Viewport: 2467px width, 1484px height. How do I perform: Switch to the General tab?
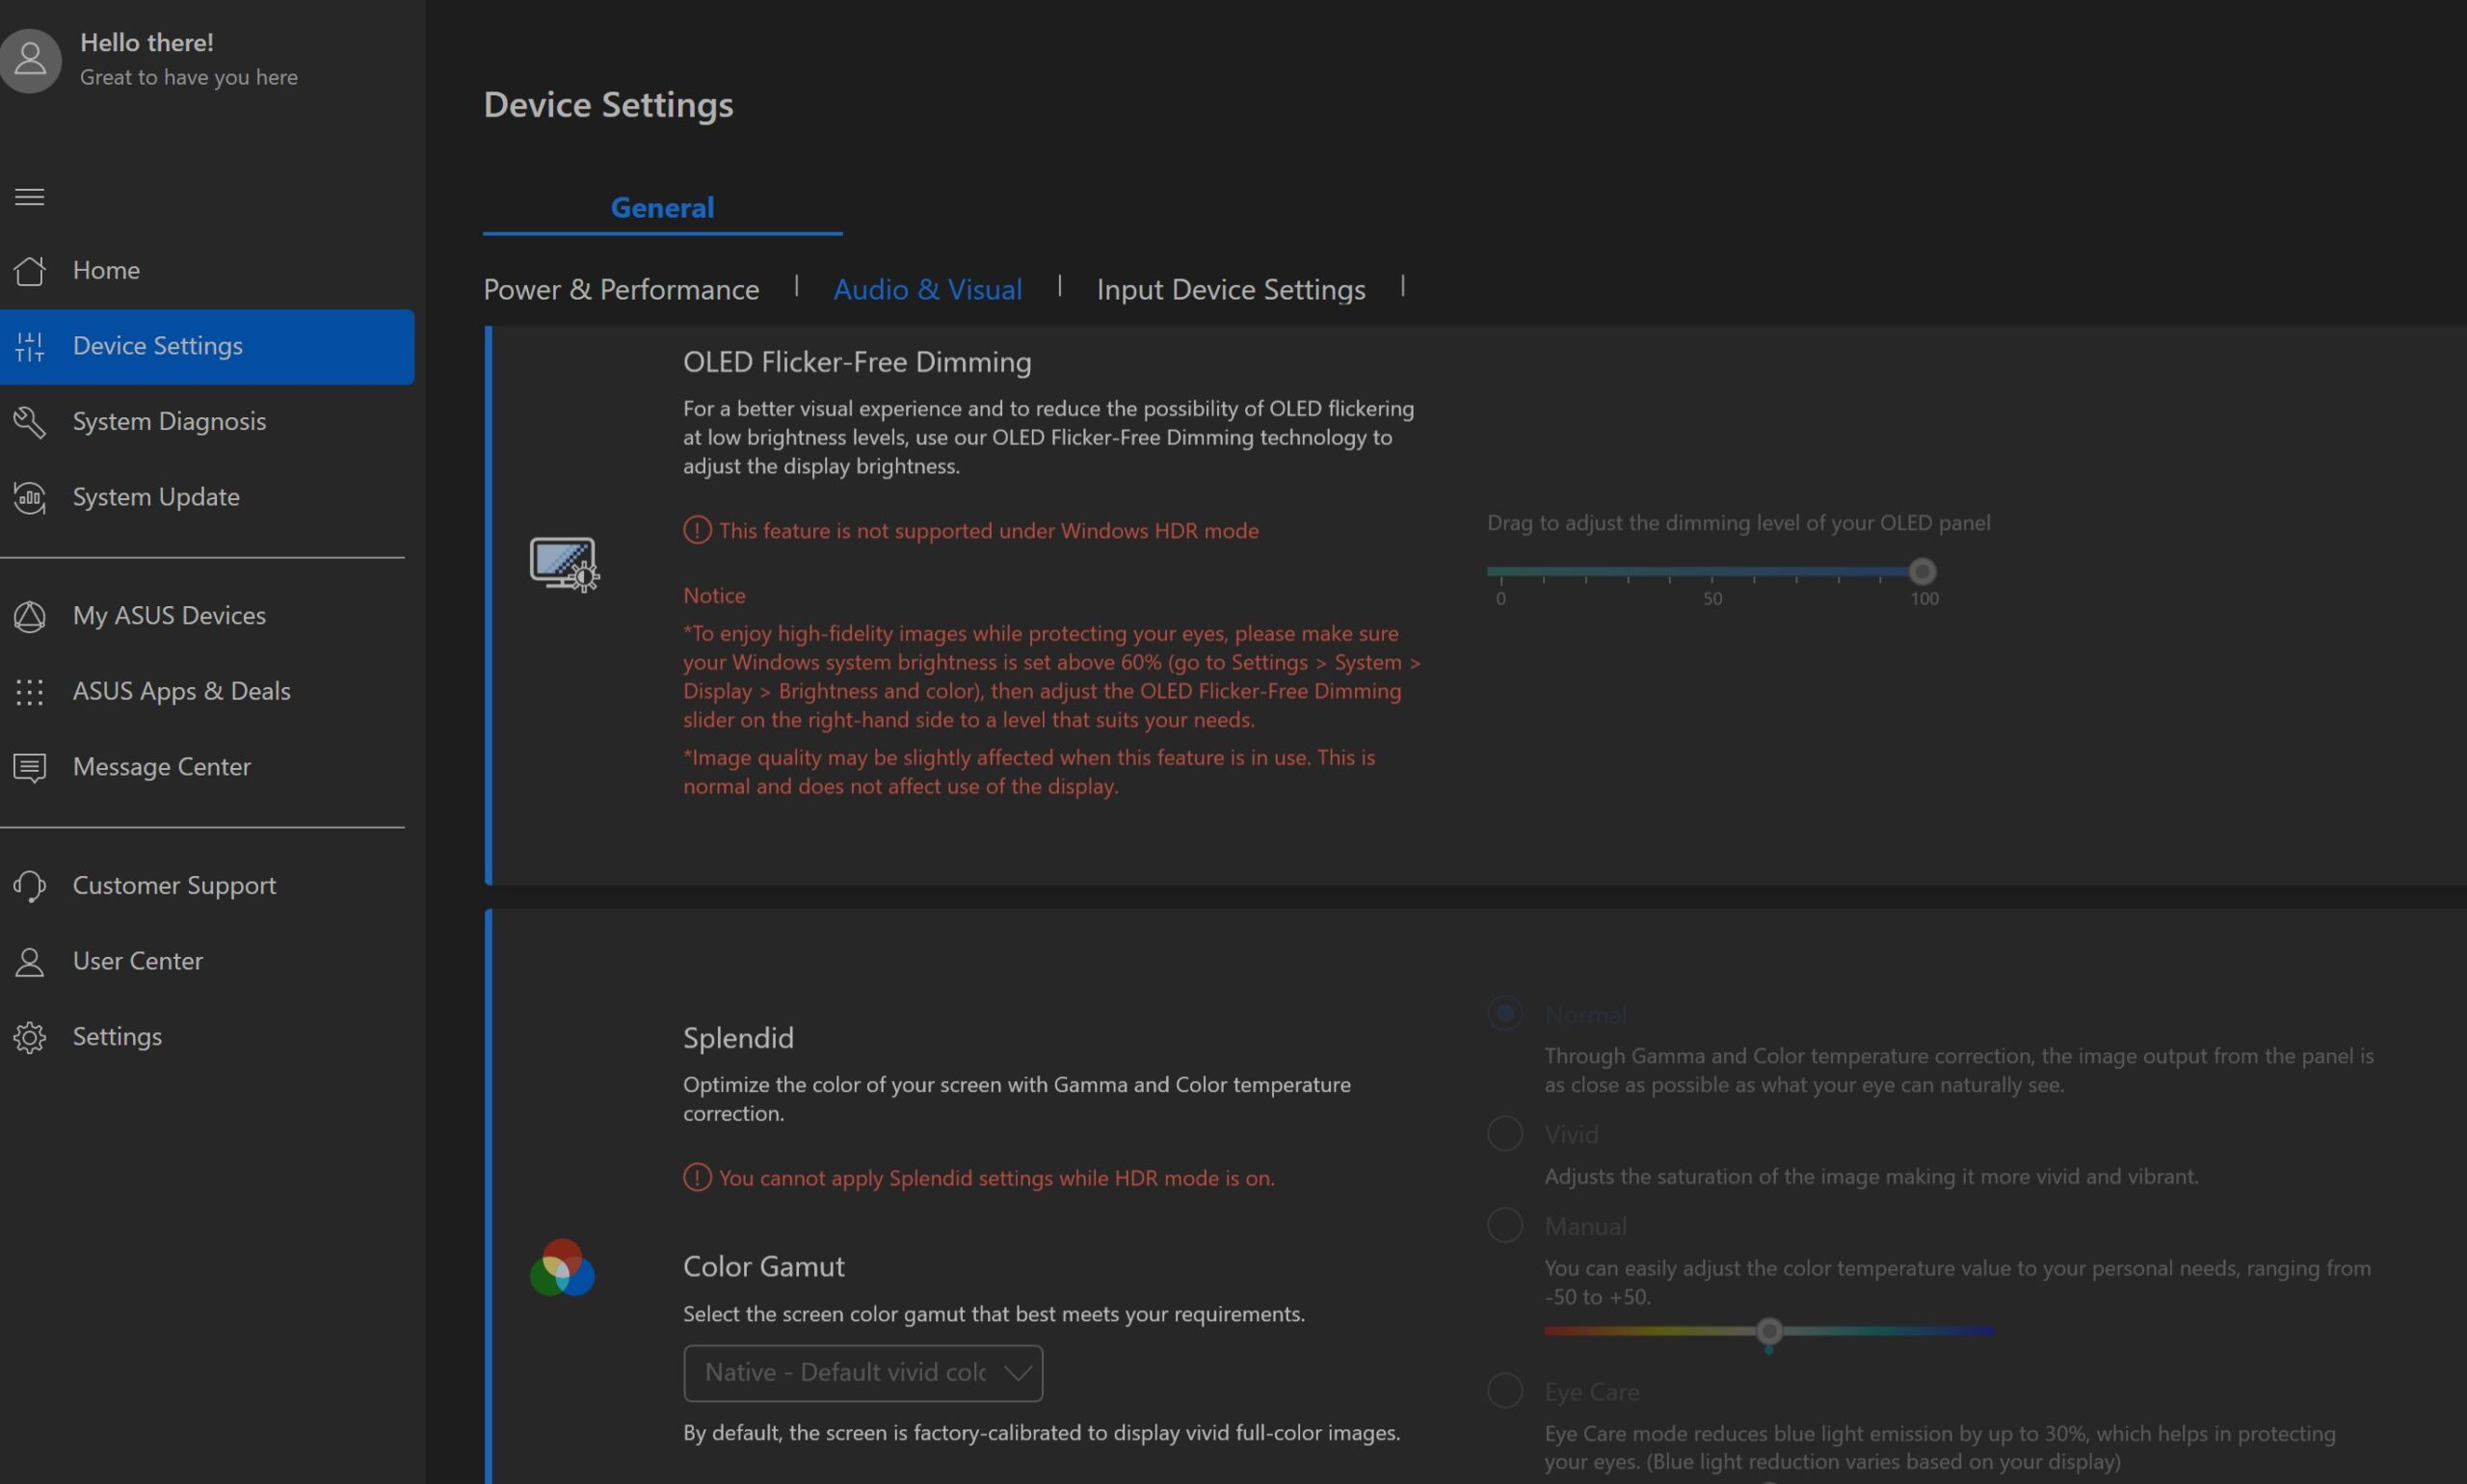[662, 208]
